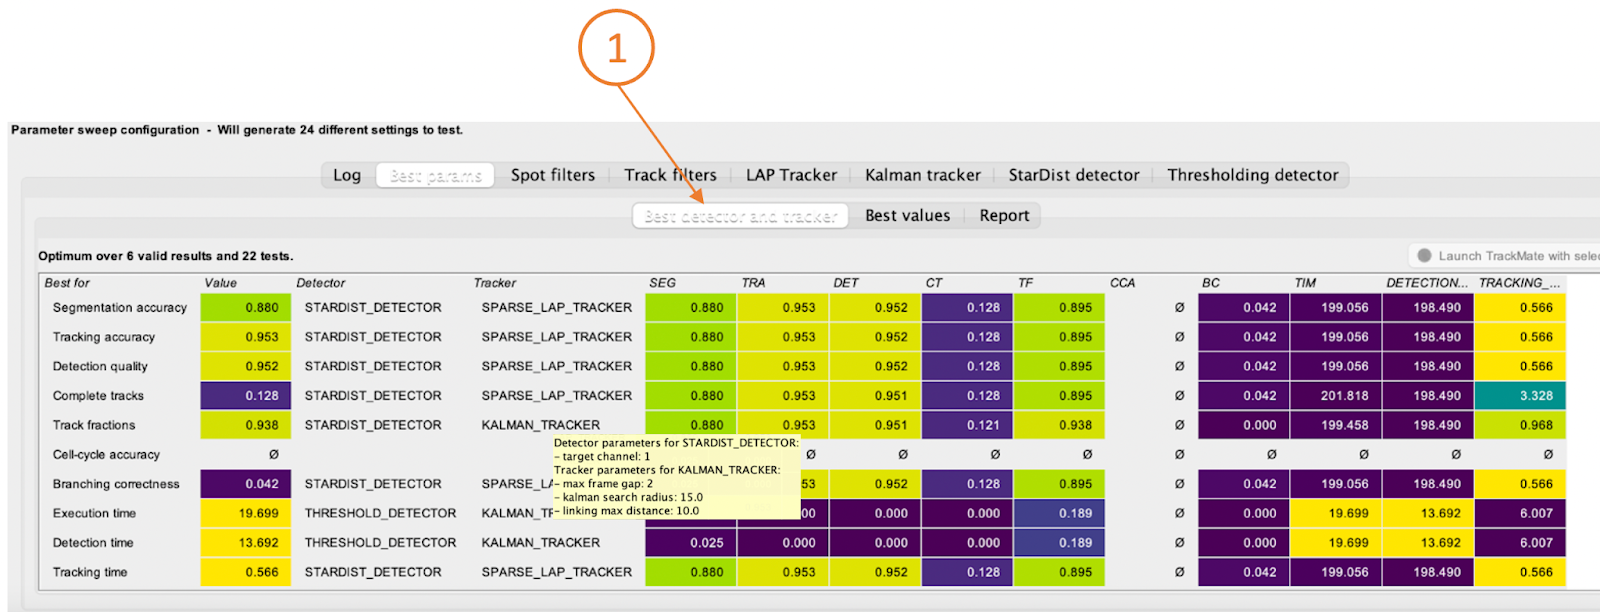Screen dimensions: 1600x612
Task: Select the Cell-cycle accuracy row label
Action: [106, 455]
